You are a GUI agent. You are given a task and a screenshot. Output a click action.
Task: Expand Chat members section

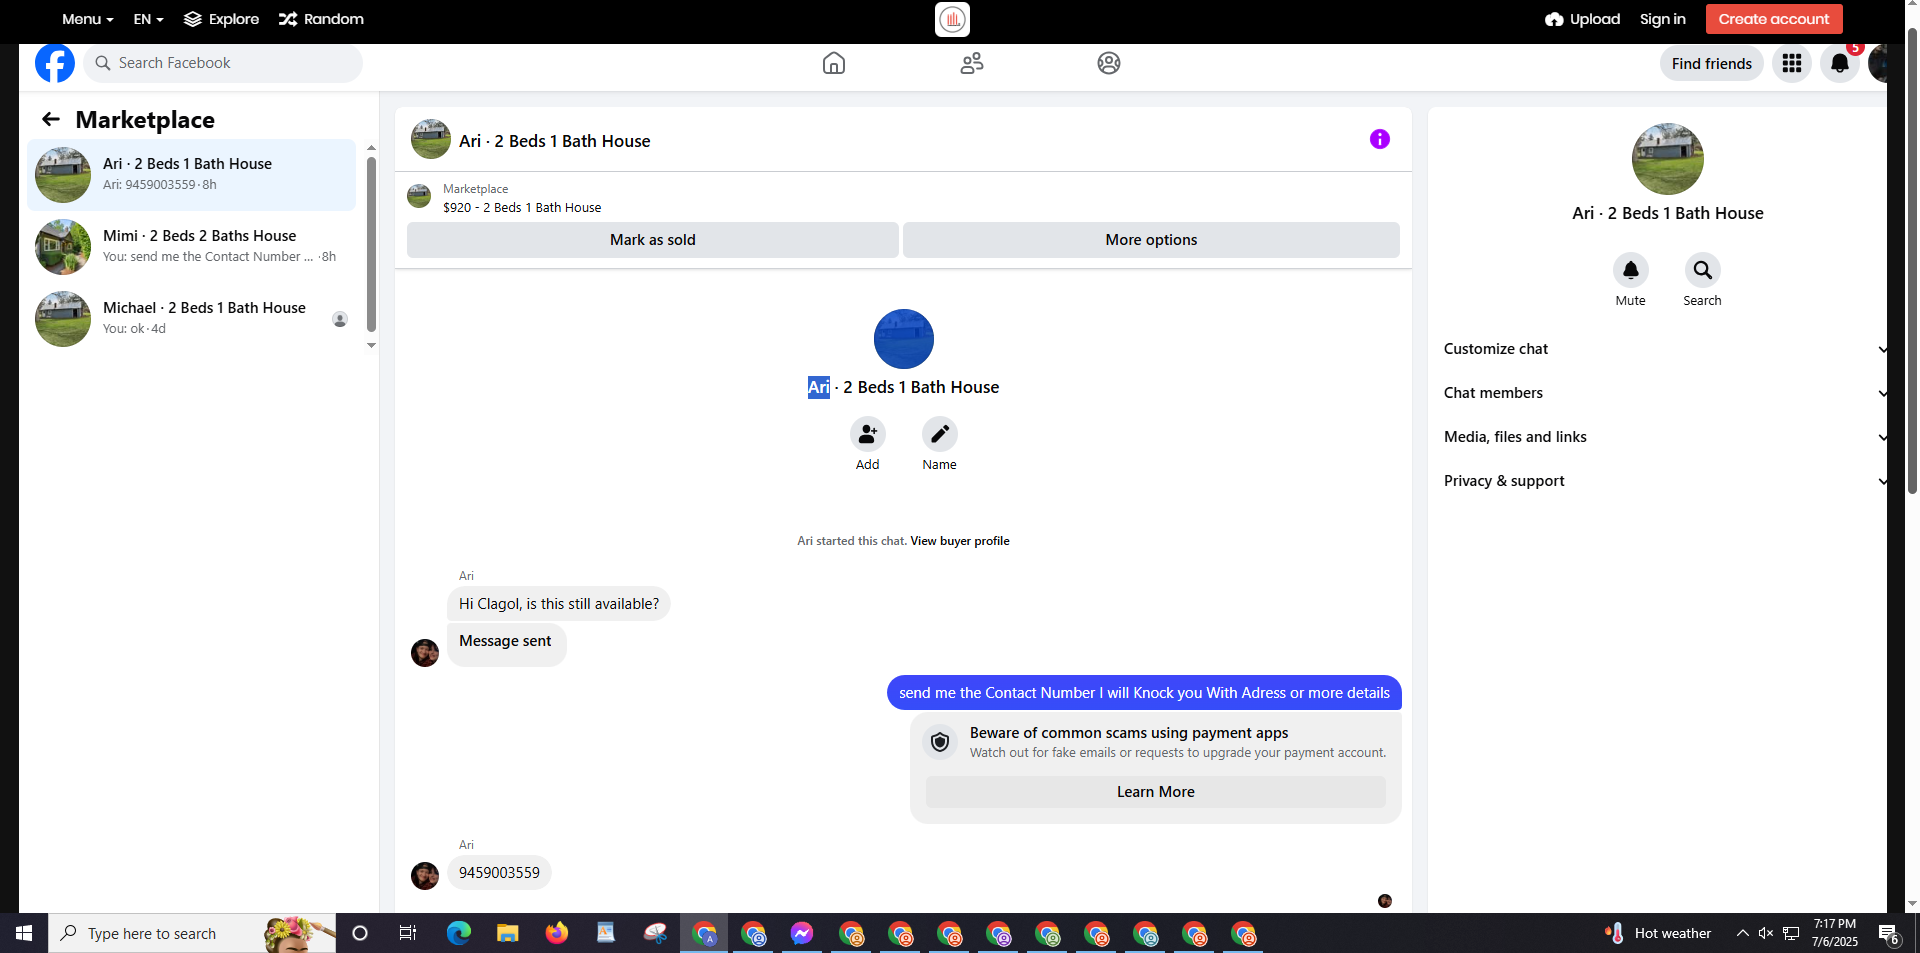(x=1664, y=393)
